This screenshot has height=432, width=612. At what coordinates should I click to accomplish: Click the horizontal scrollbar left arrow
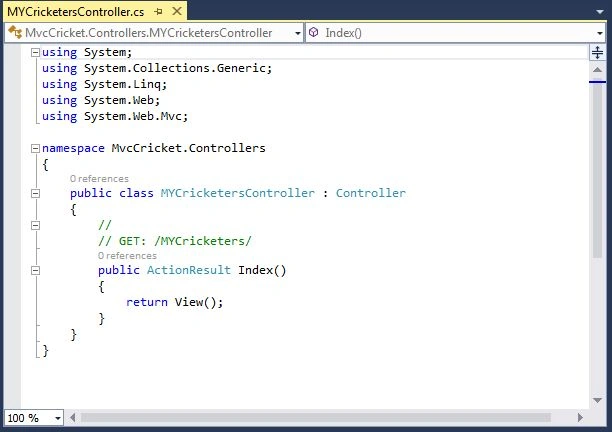tap(73, 418)
